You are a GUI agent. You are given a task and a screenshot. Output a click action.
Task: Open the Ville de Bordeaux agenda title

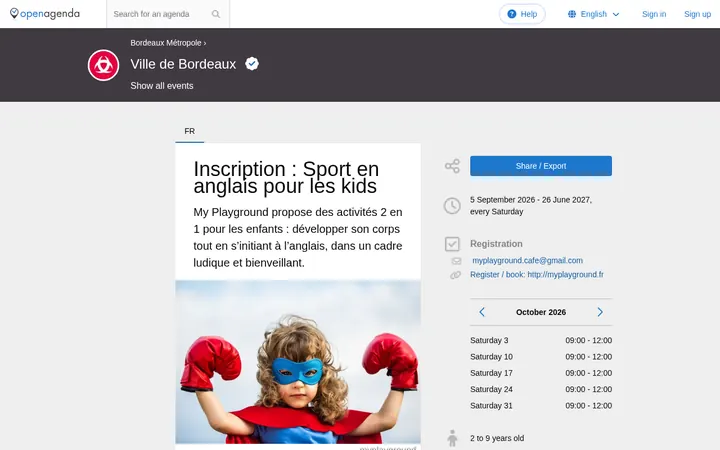pos(183,64)
